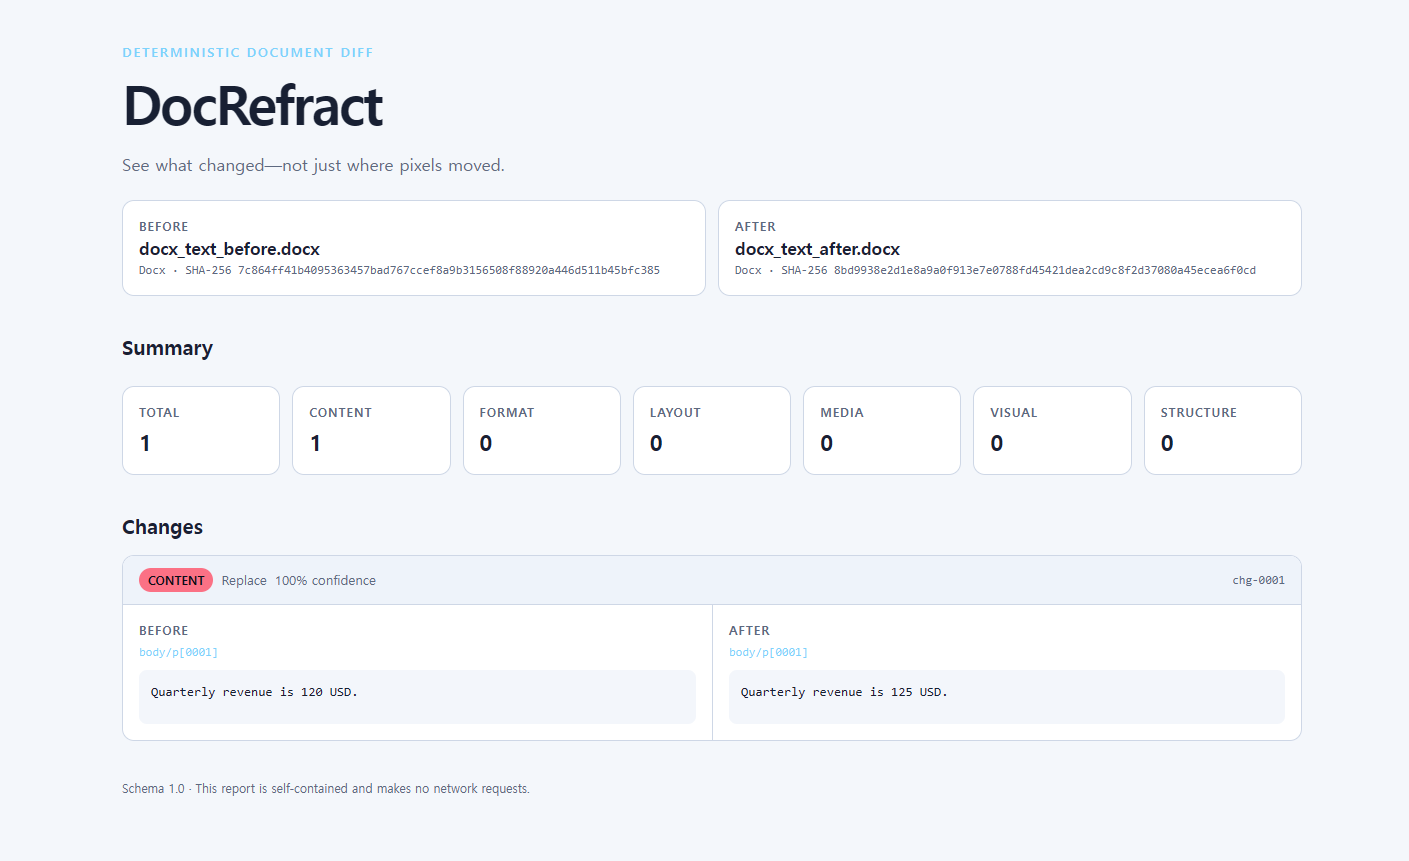This screenshot has height=861, width=1409.
Task: Click the MEDIA summary card
Action: point(882,430)
